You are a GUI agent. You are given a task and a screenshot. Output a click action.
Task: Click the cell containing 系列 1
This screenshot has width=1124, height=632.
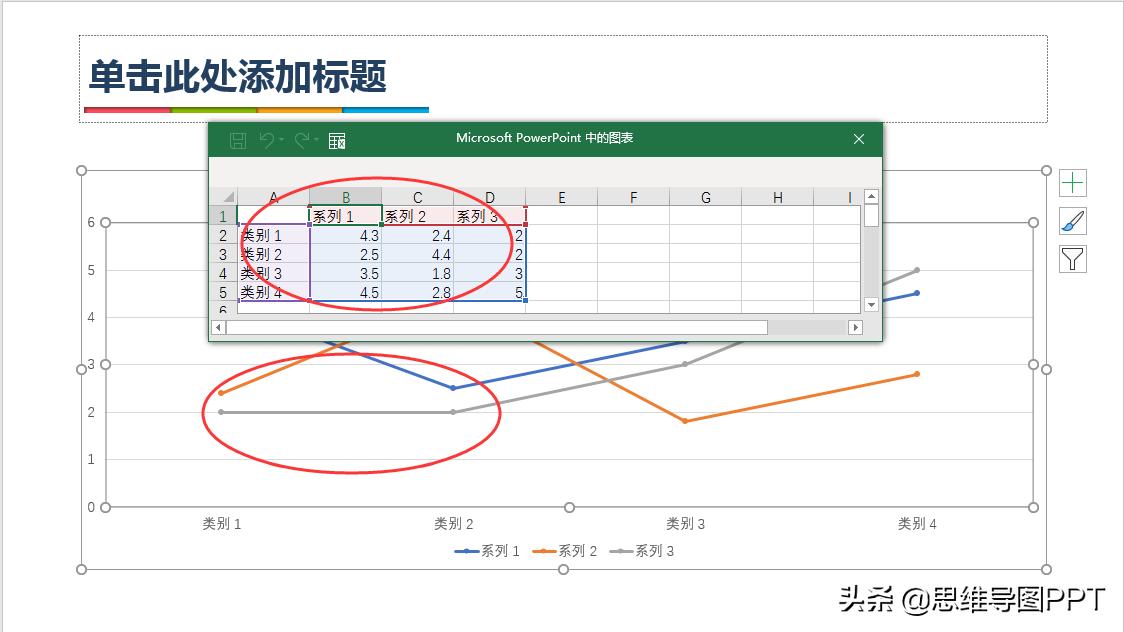345,214
